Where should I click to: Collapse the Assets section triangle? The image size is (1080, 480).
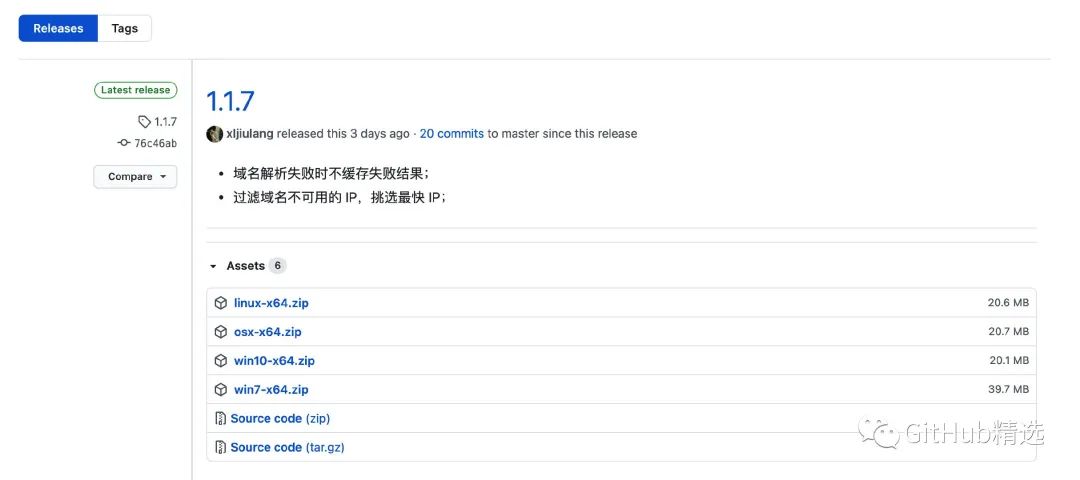pos(213,266)
